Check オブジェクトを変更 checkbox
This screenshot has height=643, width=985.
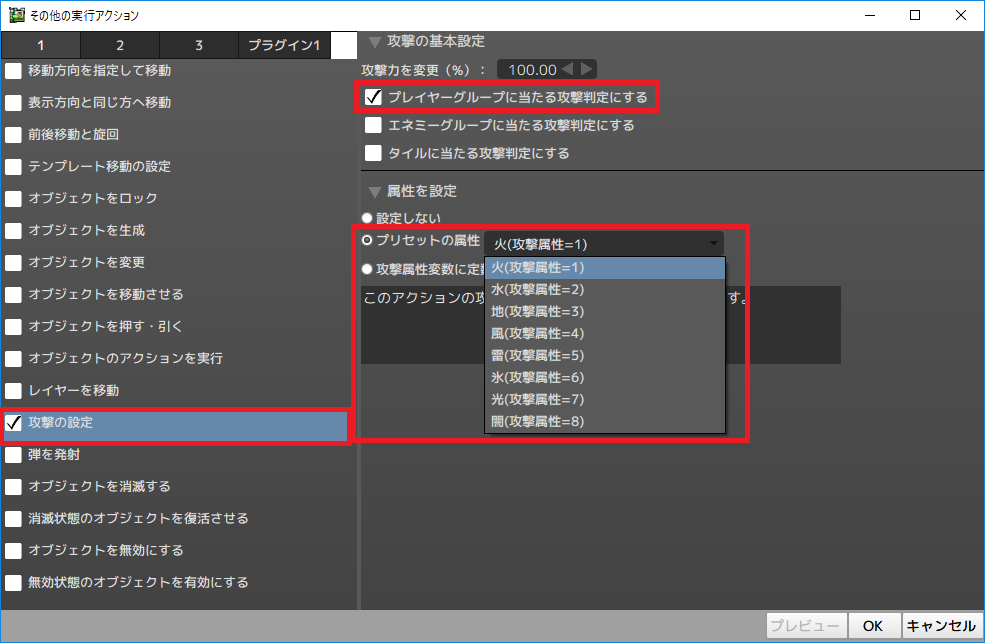coord(13,262)
